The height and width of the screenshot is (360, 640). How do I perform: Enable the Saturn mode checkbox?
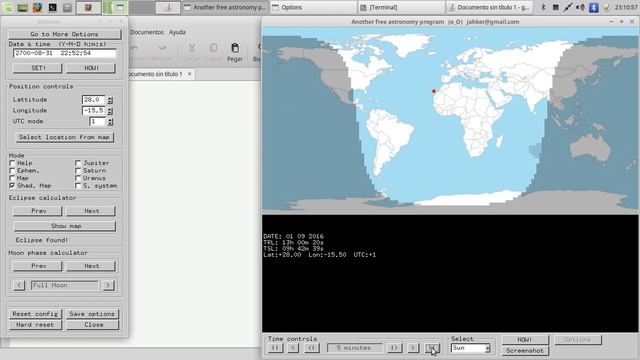(x=78, y=171)
